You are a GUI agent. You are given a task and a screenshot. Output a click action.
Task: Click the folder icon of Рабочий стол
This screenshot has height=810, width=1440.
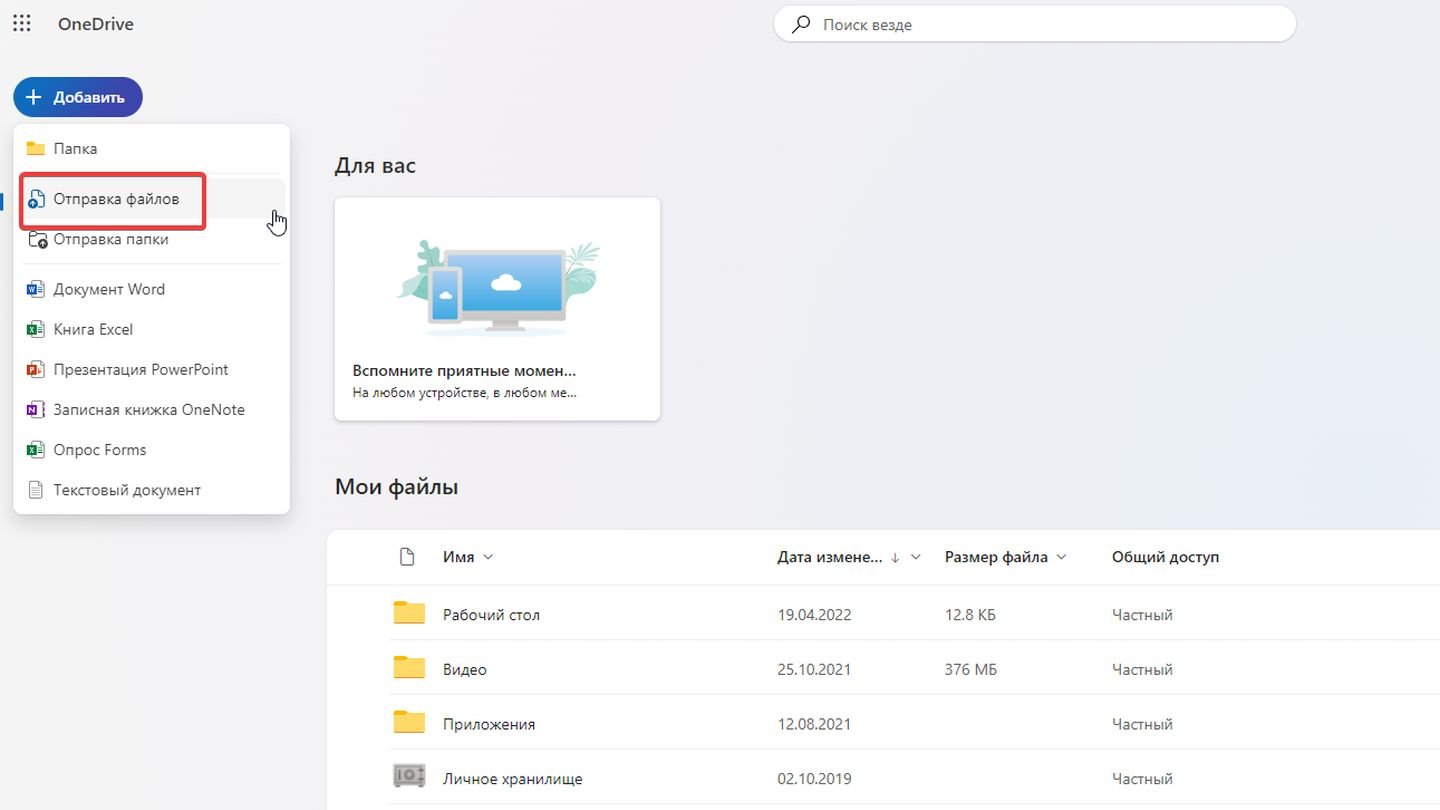coord(409,613)
